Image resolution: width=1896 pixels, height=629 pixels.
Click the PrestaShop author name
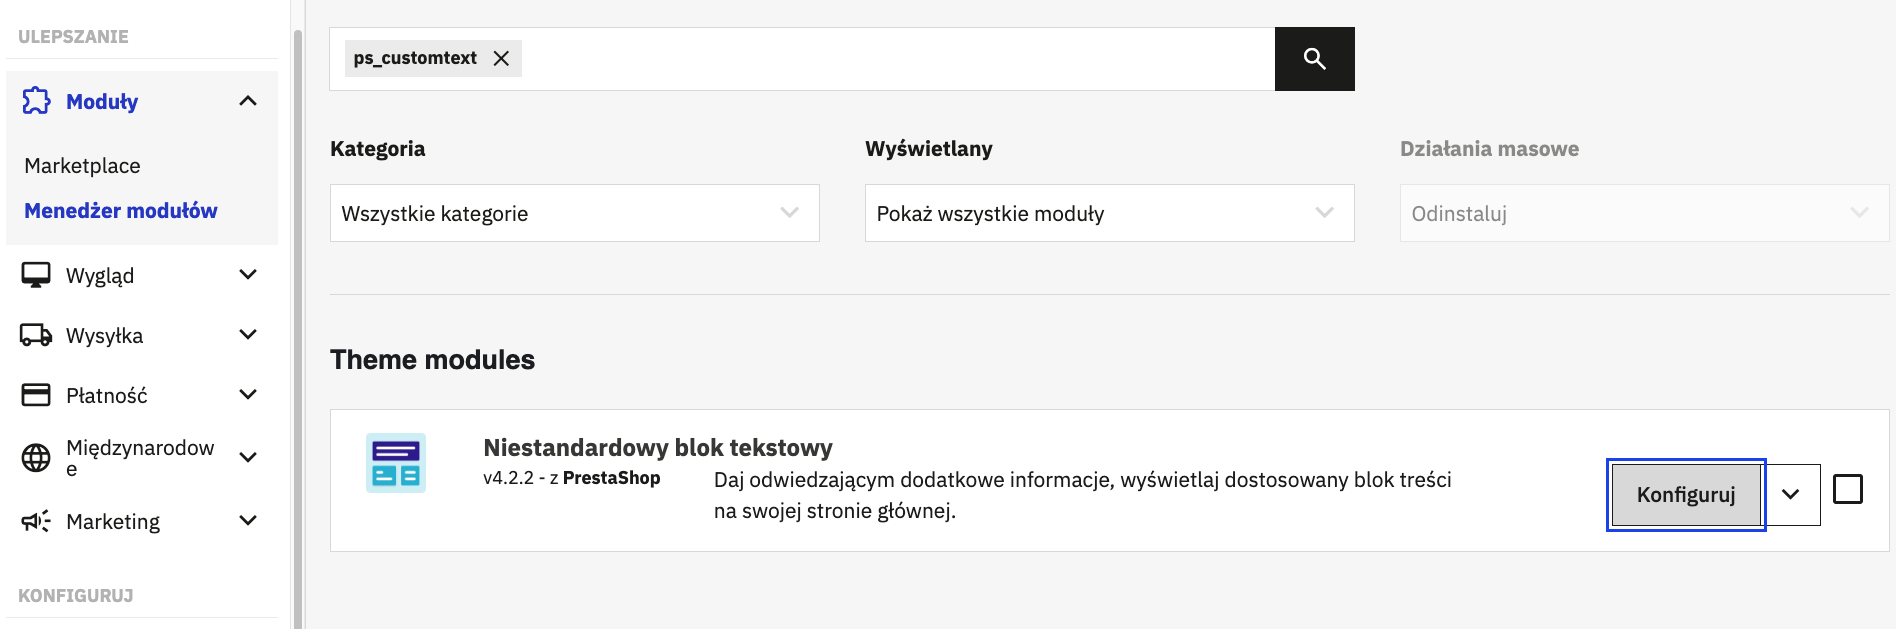(612, 478)
